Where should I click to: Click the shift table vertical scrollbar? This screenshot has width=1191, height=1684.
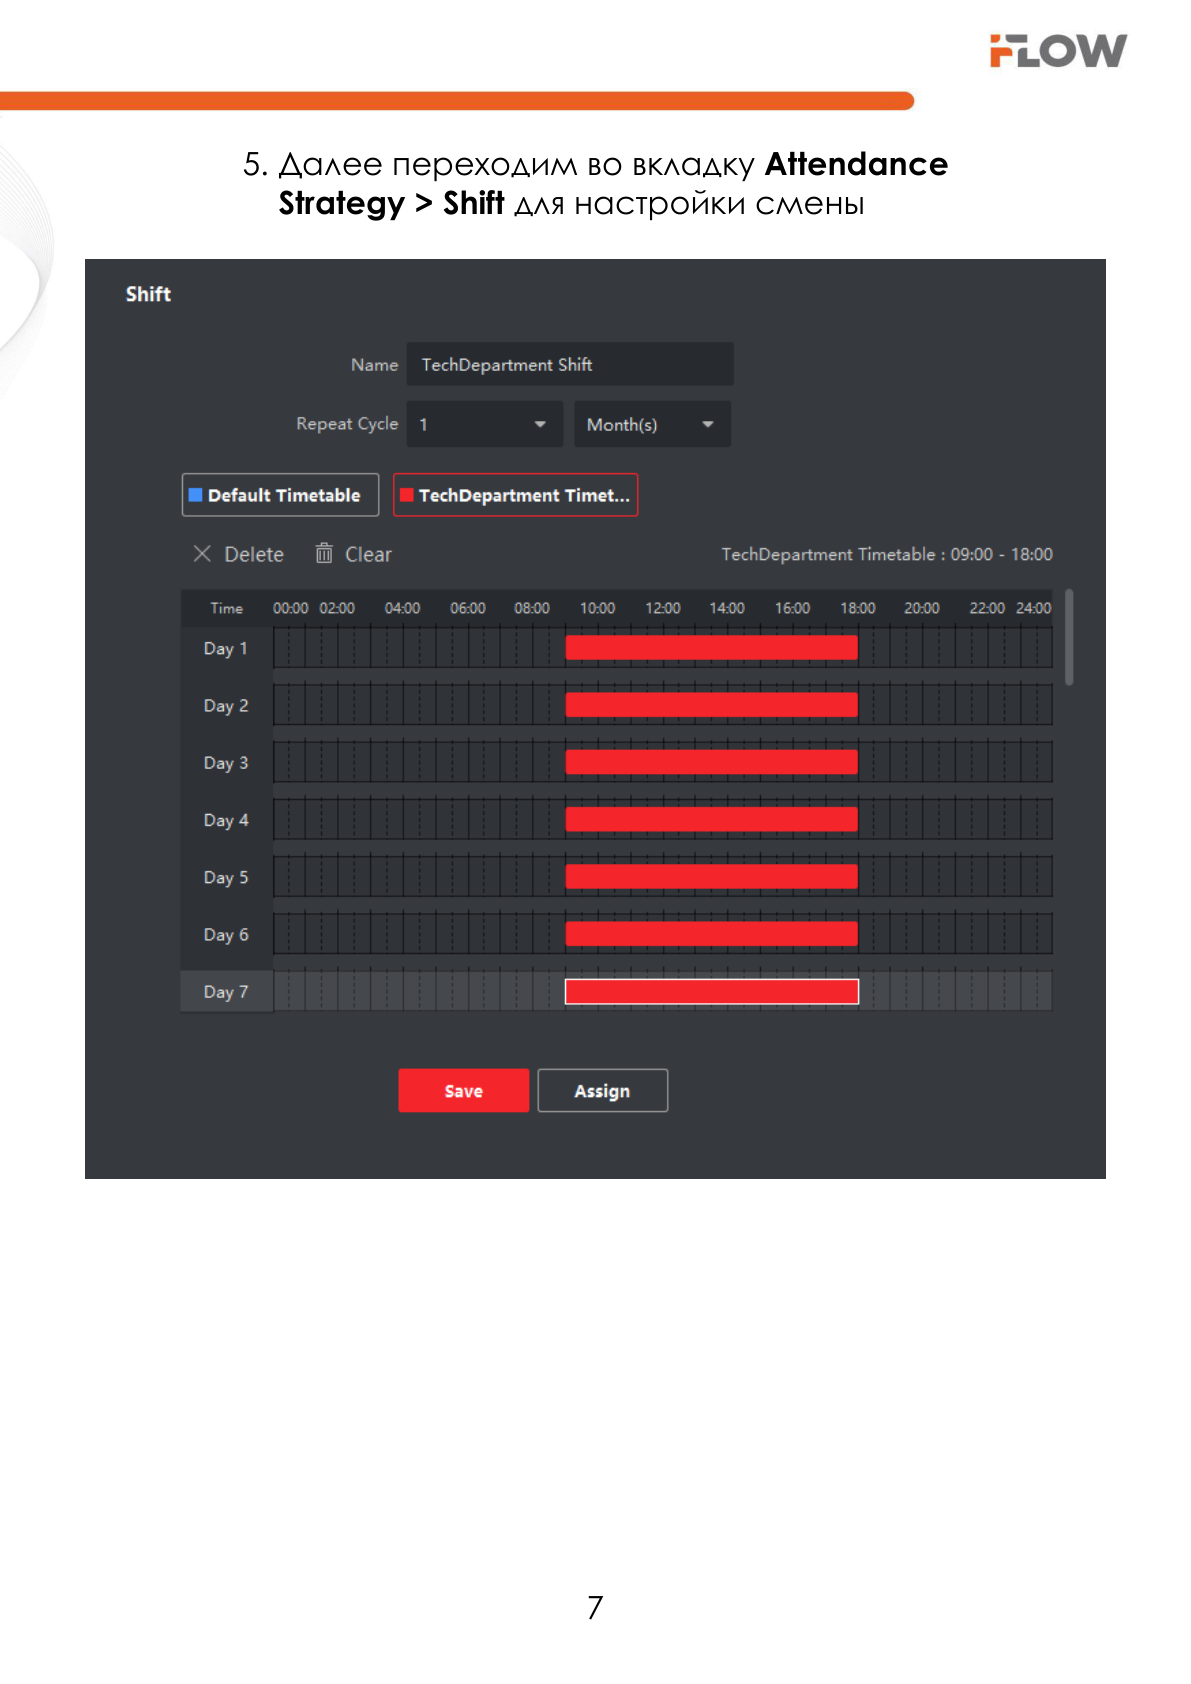(x=1069, y=637)
